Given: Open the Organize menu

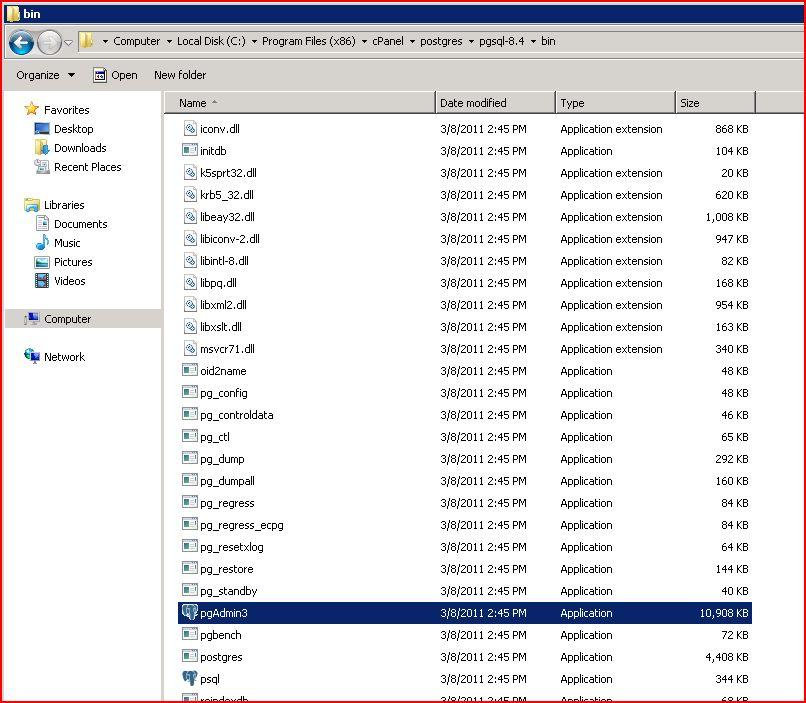Looking at the screenshot, I should coord(45,75).
